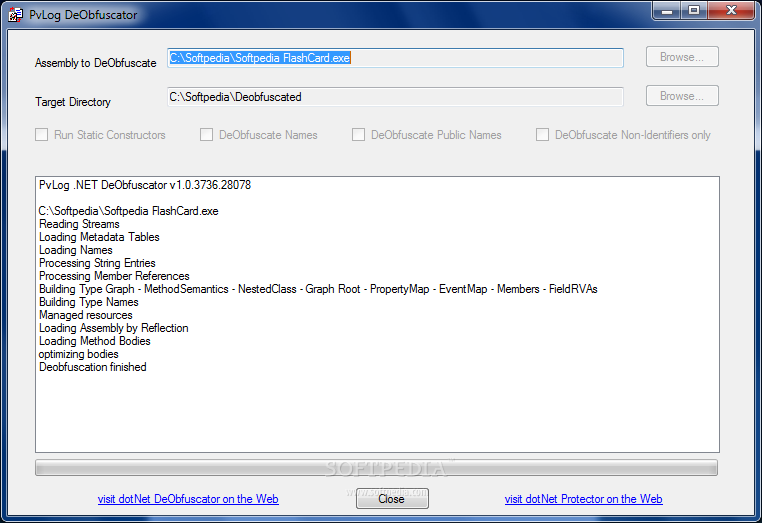Open visit dotNet DeObfuscator on the Web link
This screenshot has height=523, width=762.
tap(188, 499)
